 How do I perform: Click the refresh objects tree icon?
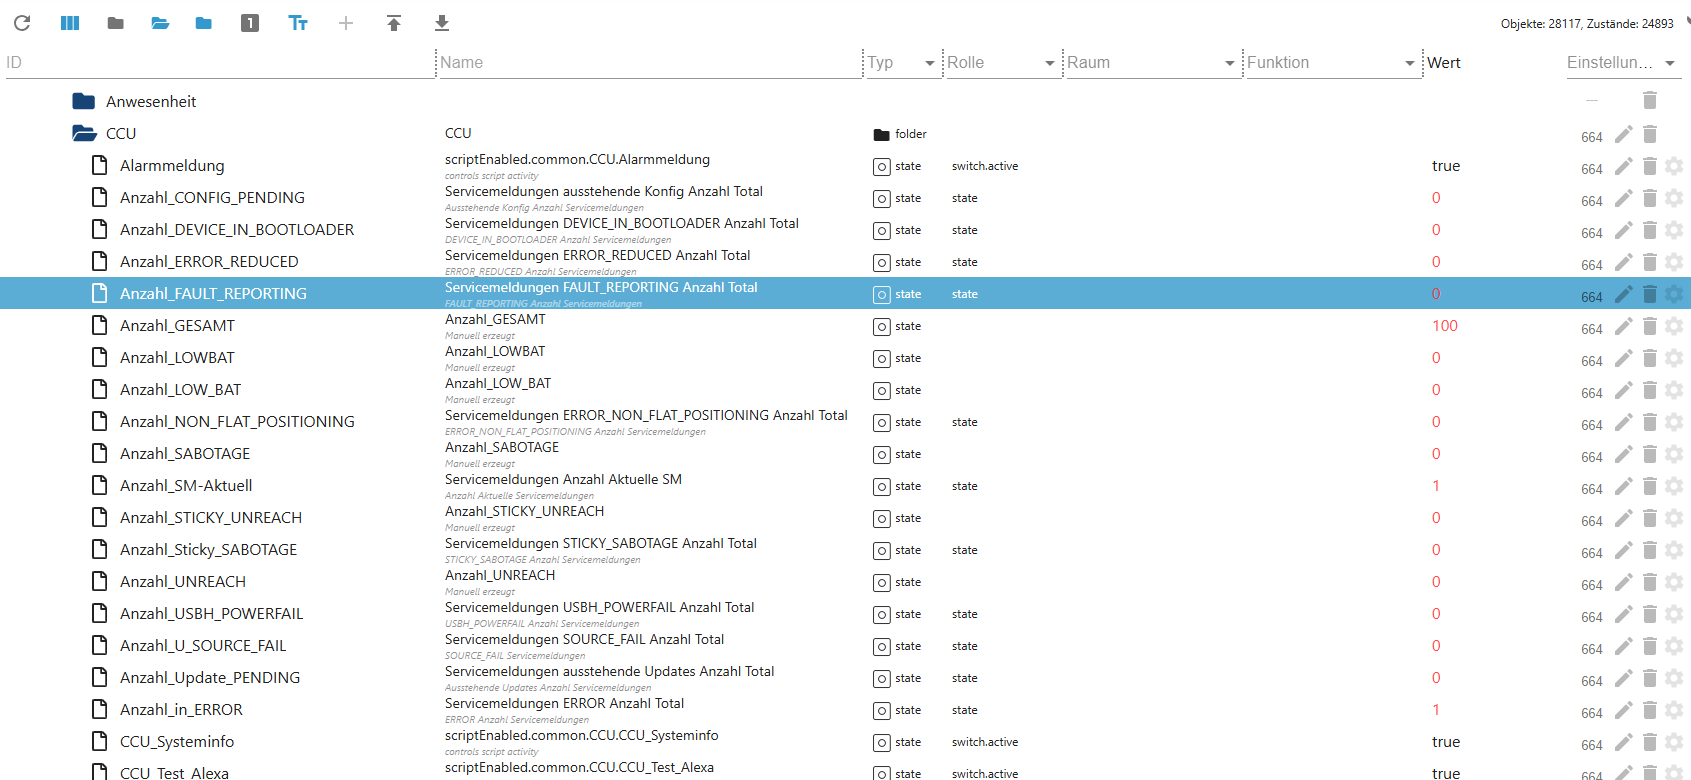(x=22, y=23)
